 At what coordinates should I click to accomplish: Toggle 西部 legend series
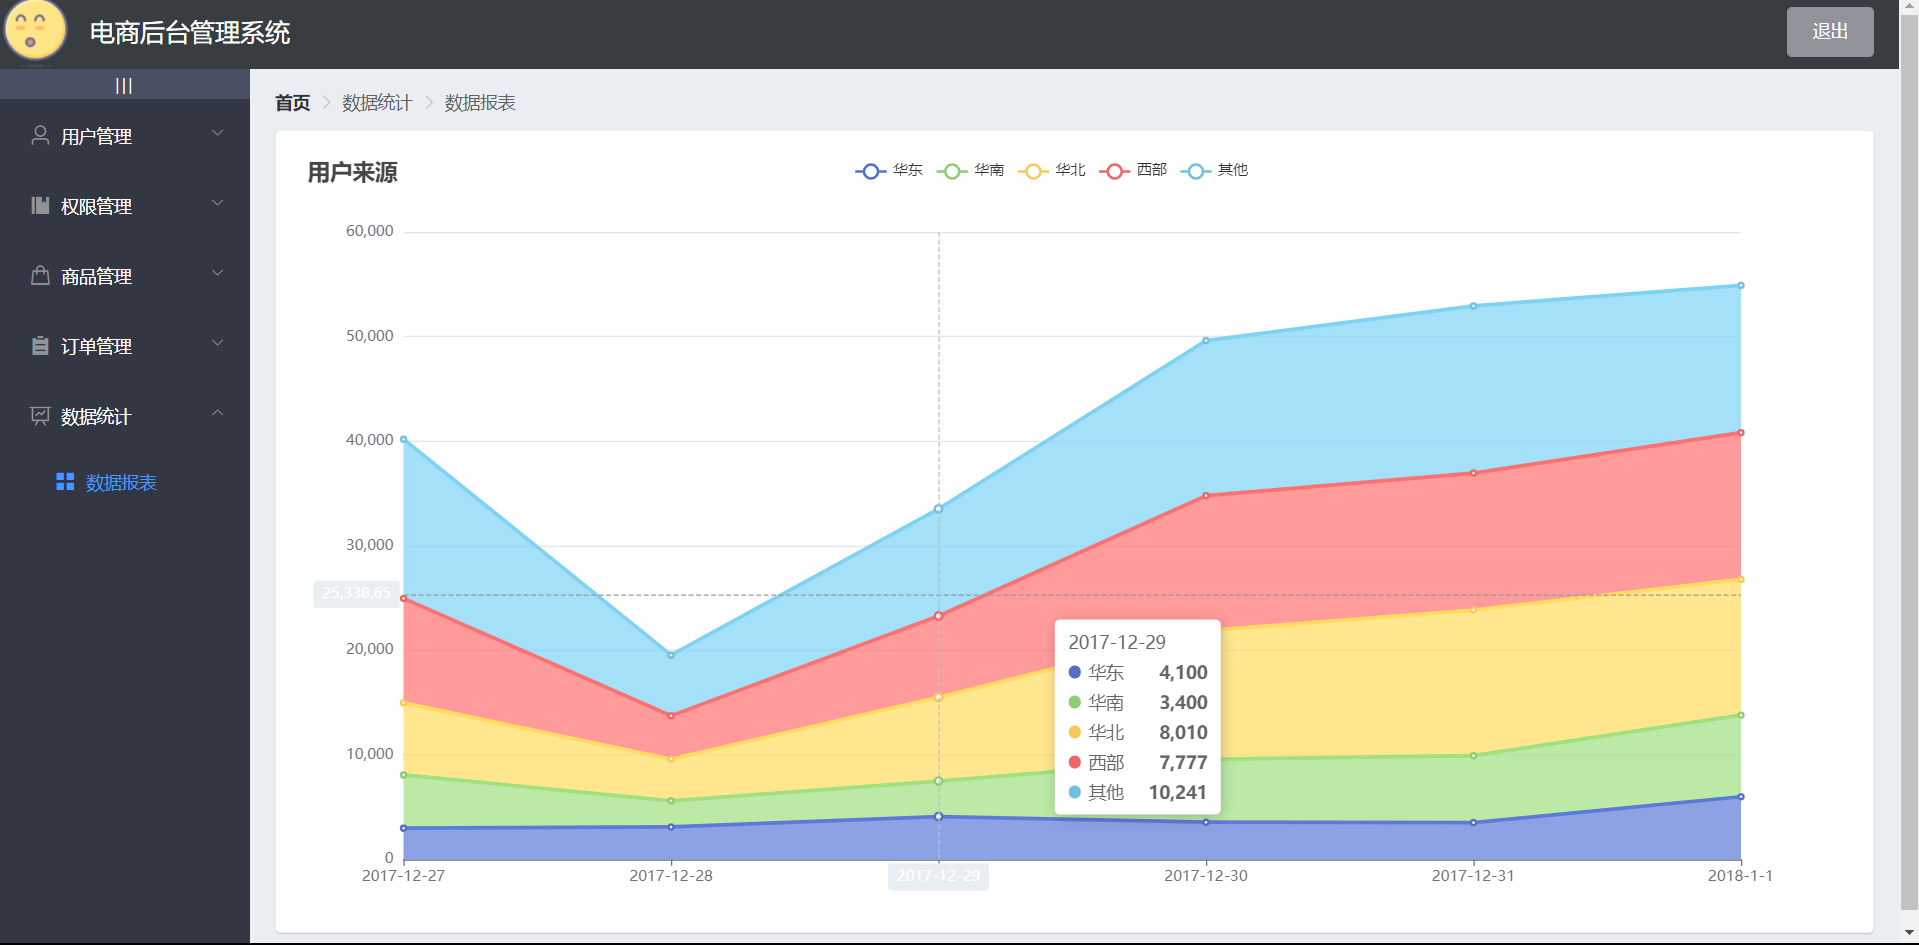point(1133,170)
